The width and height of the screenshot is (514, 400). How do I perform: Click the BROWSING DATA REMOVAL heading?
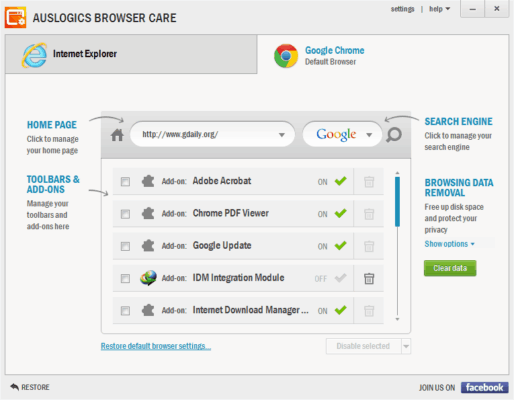pos(459,188)
